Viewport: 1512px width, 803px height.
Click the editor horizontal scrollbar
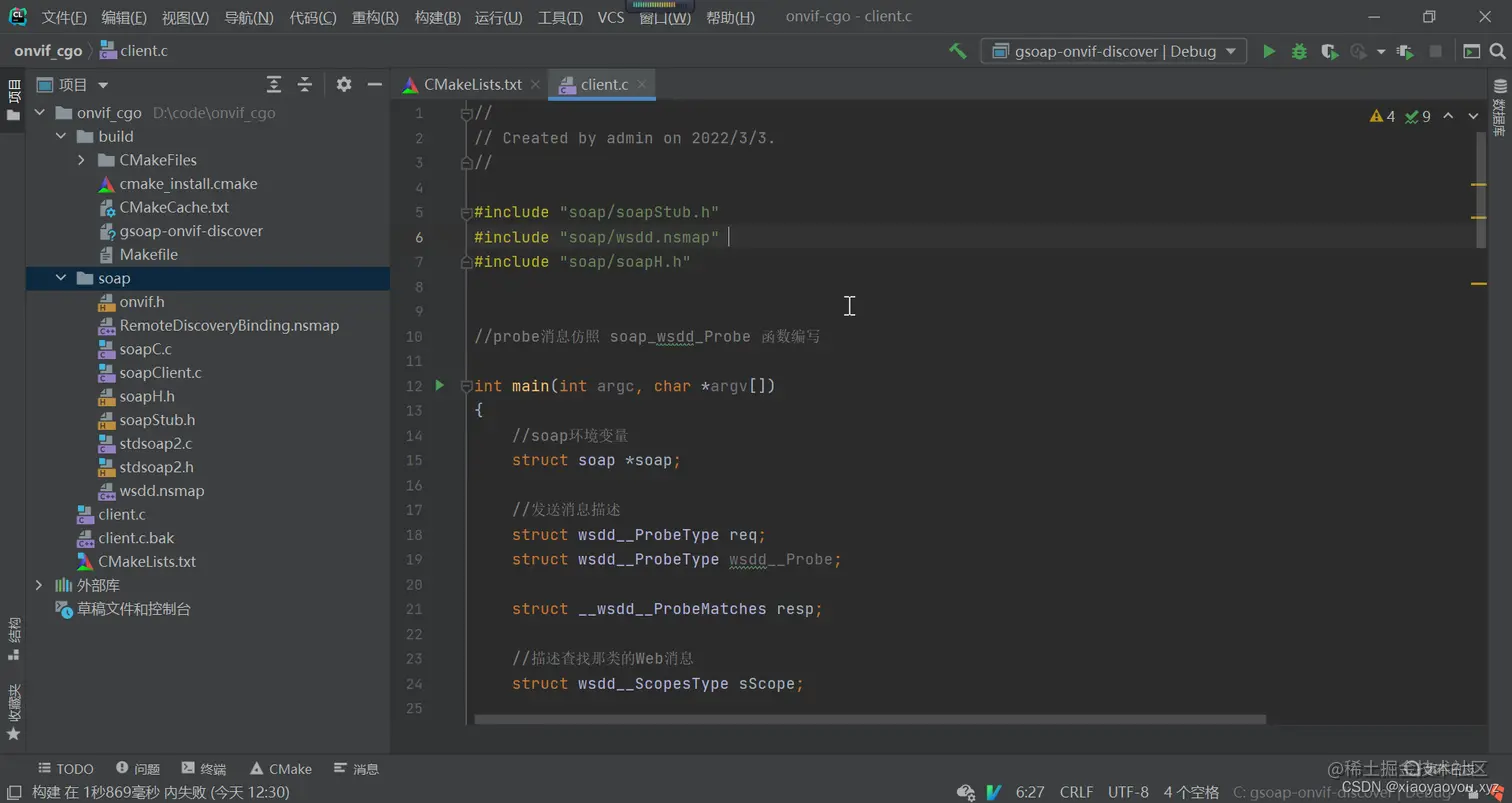[x=870, y=719]
